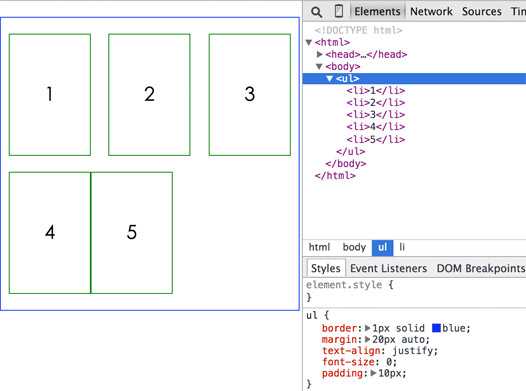Select the closing </body> tag
The height and width of the screenshot is (391, 526).
[346, 164]
